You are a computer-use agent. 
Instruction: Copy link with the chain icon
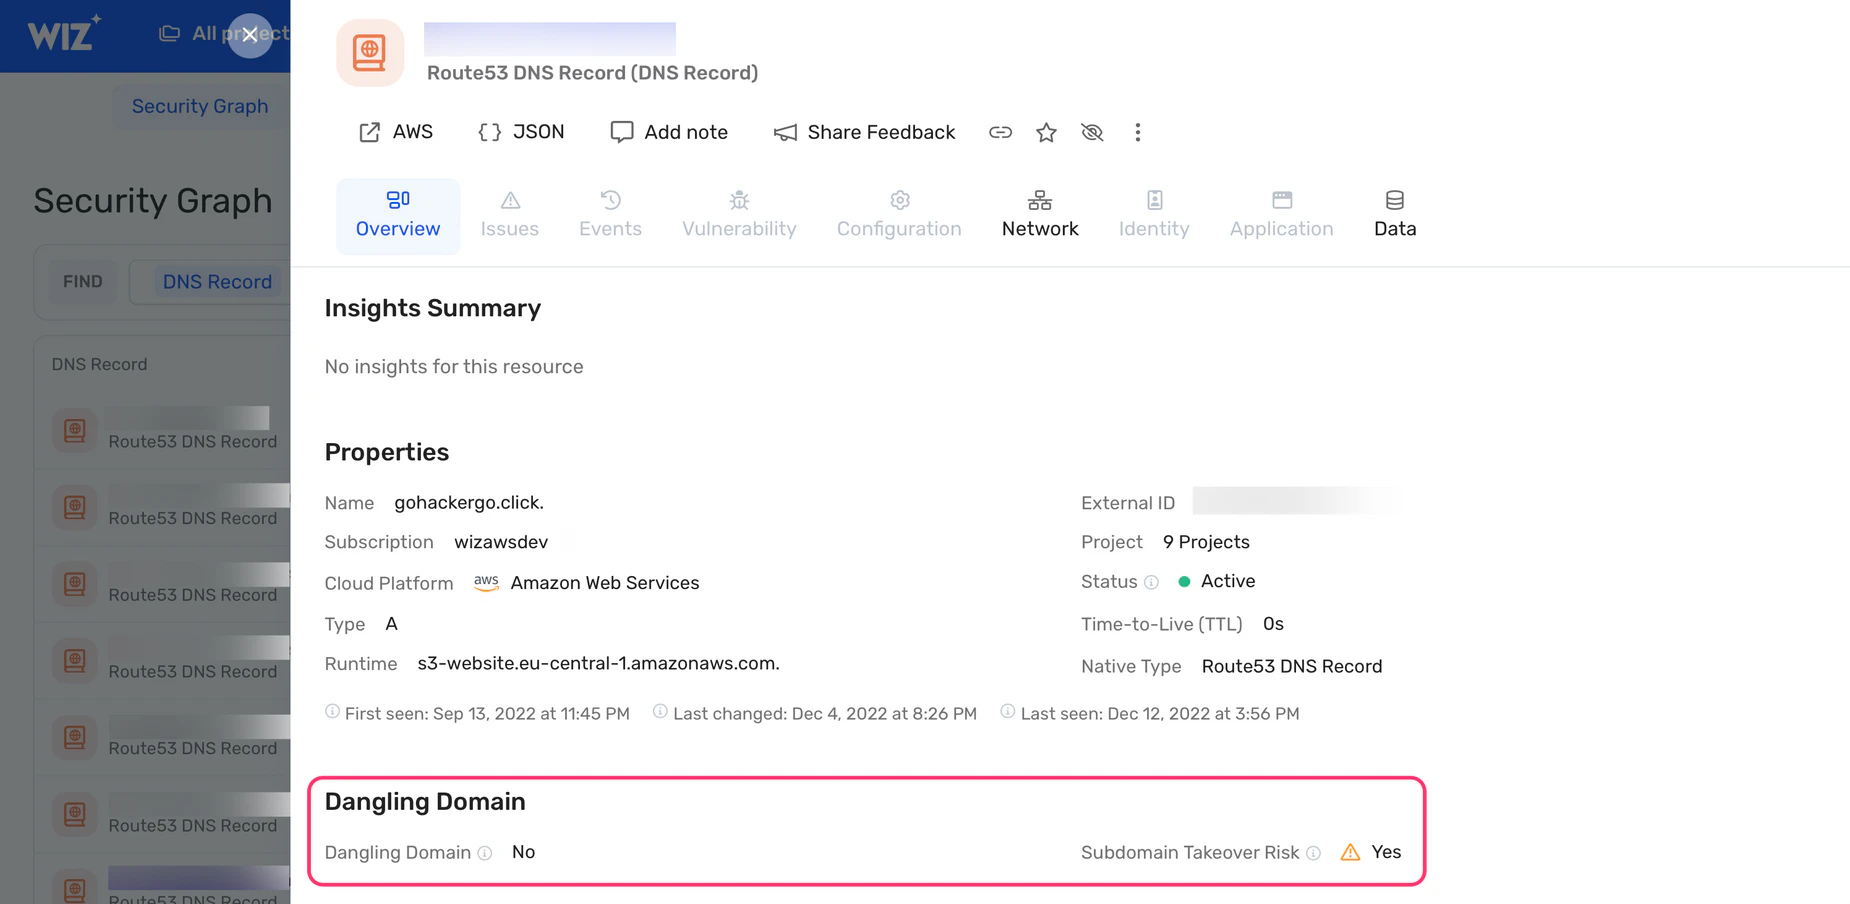[x=1000, y=132]
